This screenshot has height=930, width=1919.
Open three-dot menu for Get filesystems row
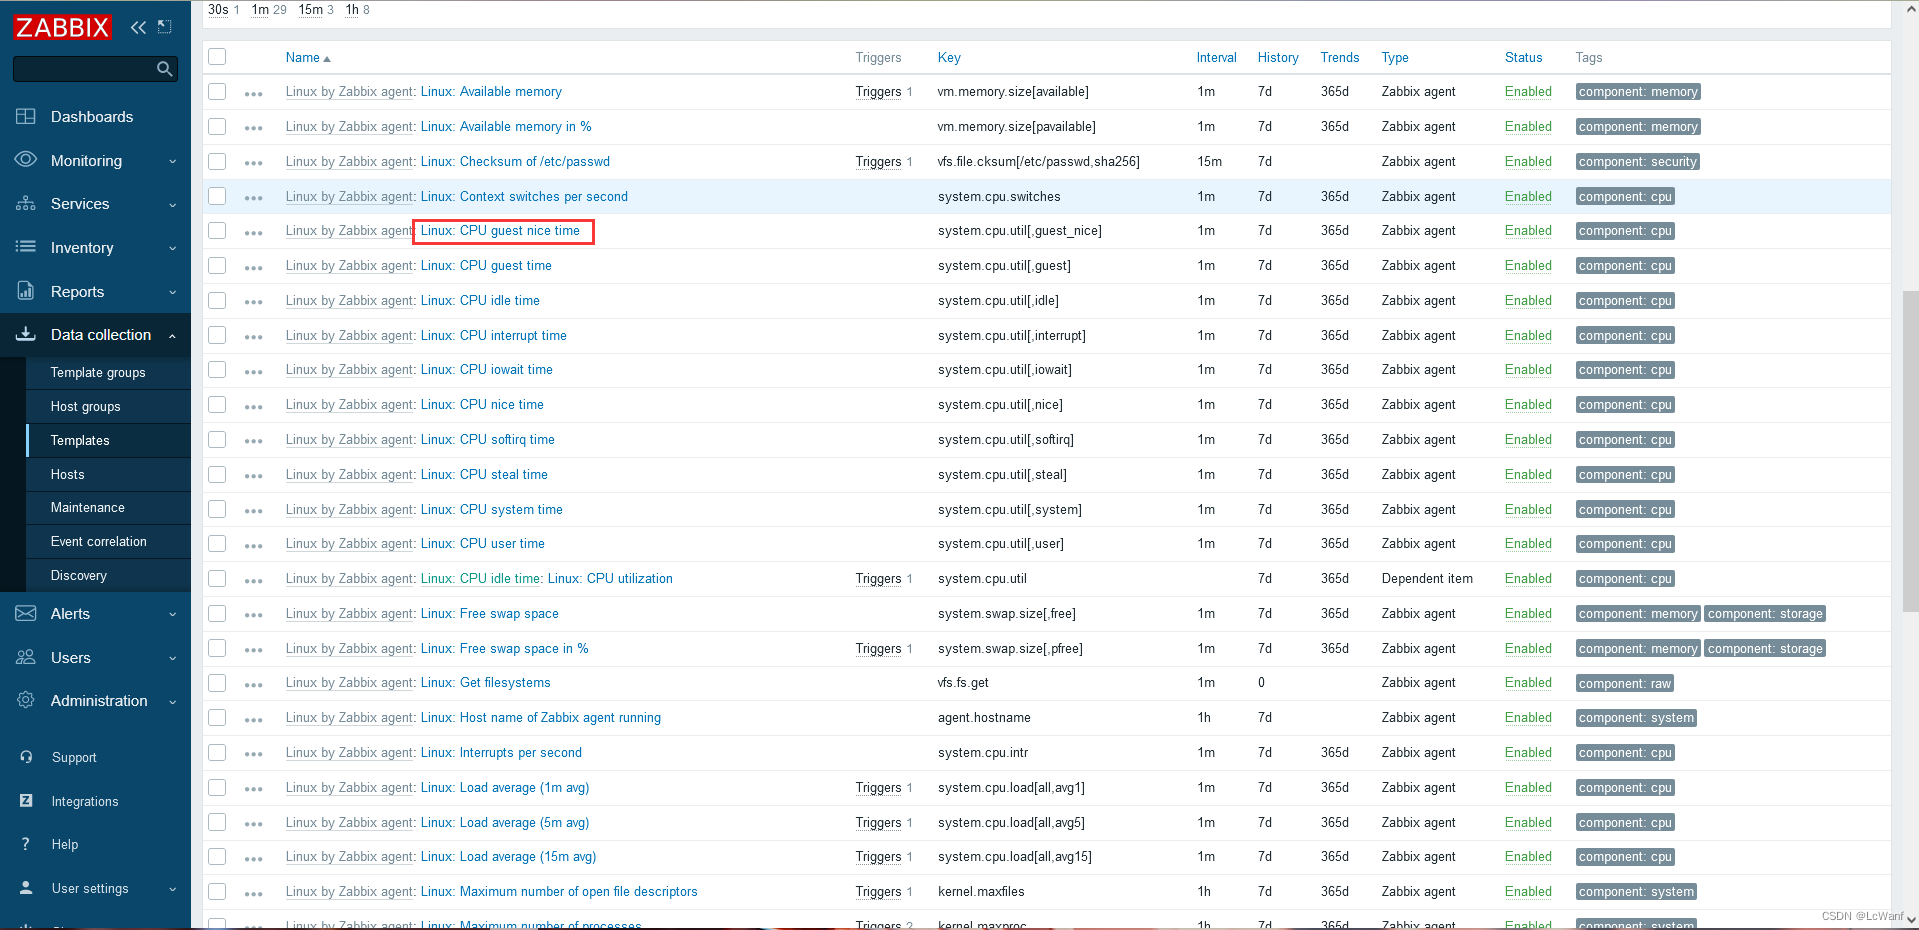pos(253,685)
